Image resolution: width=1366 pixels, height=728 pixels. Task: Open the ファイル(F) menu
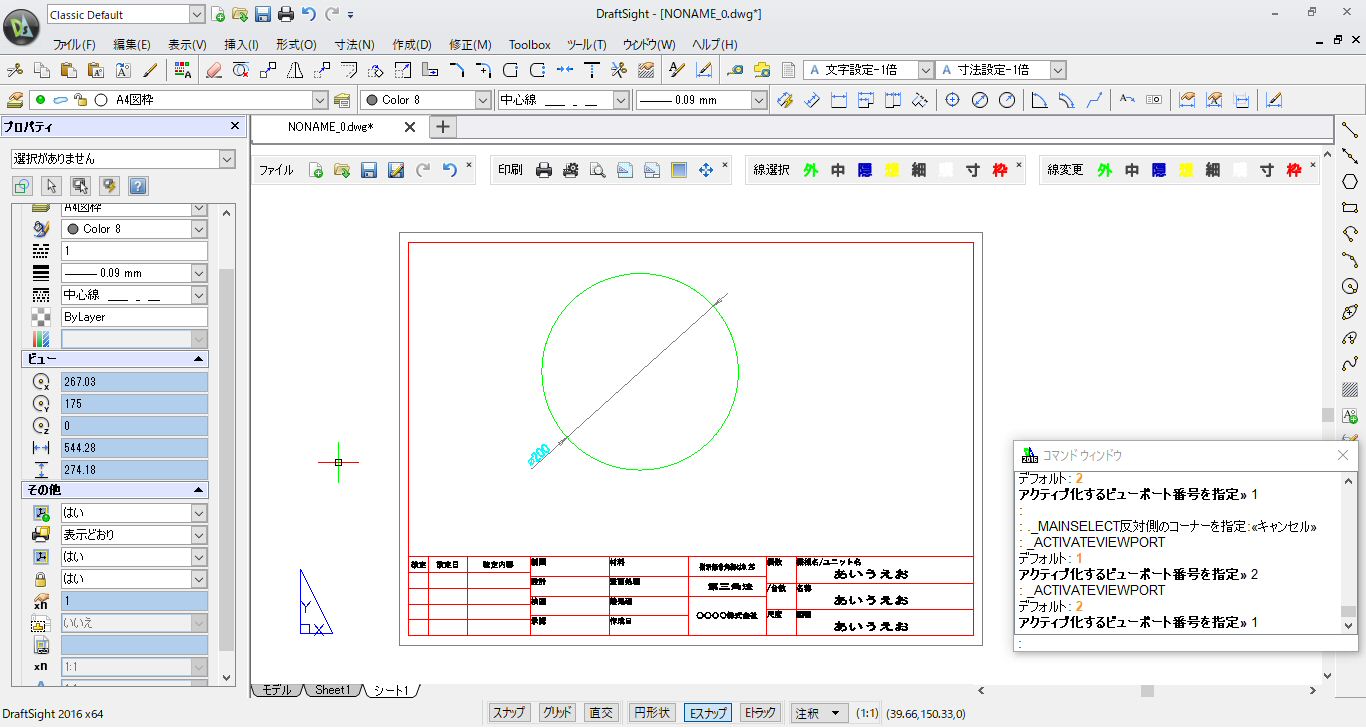[74, 45]
